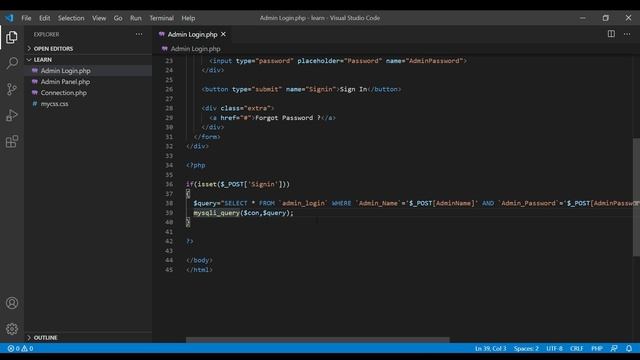
Task: Click the horizontal scrollbar in editor
Action: 318,340
